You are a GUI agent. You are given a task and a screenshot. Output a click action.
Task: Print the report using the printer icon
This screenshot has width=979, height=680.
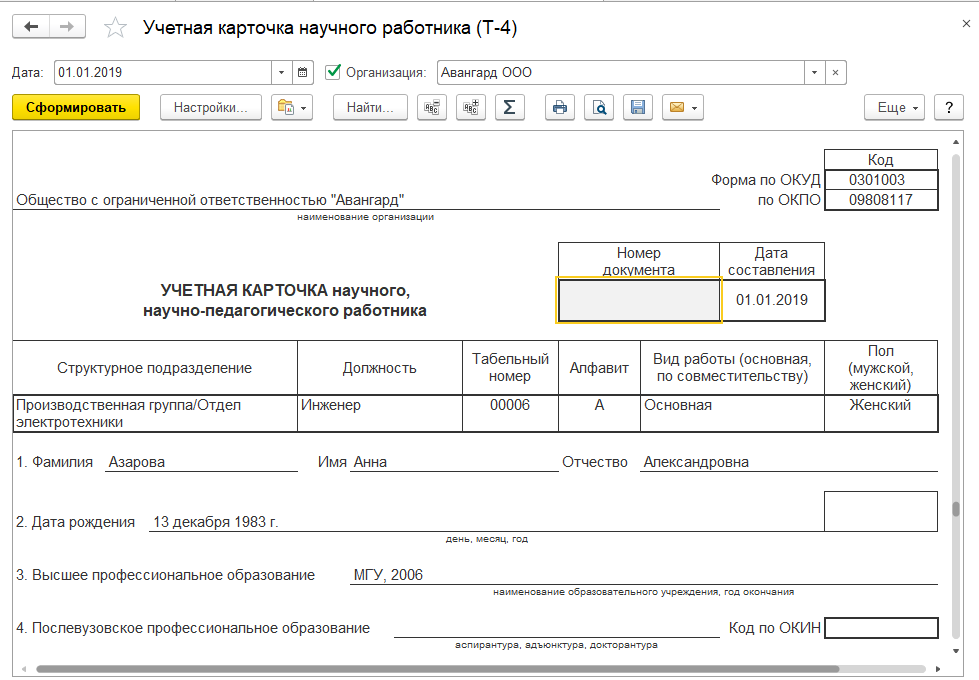(x=560, y=107)
